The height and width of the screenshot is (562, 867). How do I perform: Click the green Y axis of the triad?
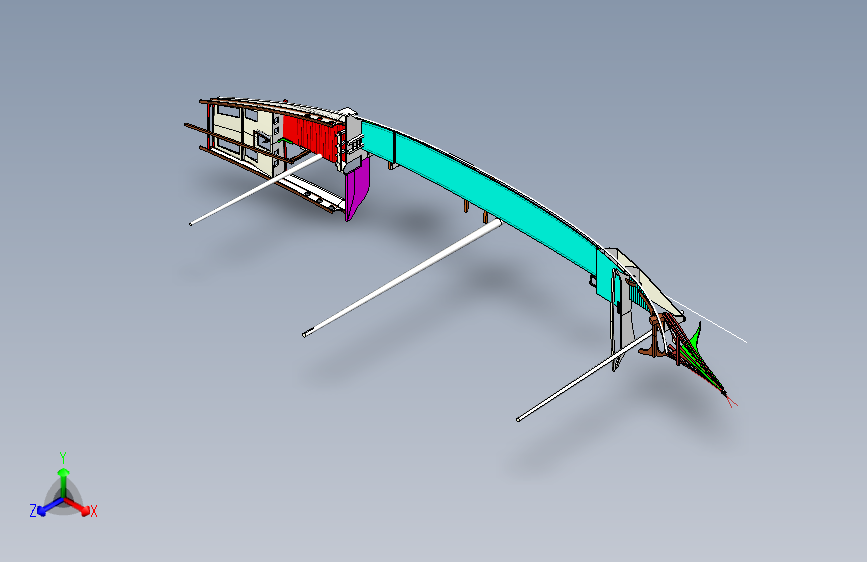[x=64, y=482]
